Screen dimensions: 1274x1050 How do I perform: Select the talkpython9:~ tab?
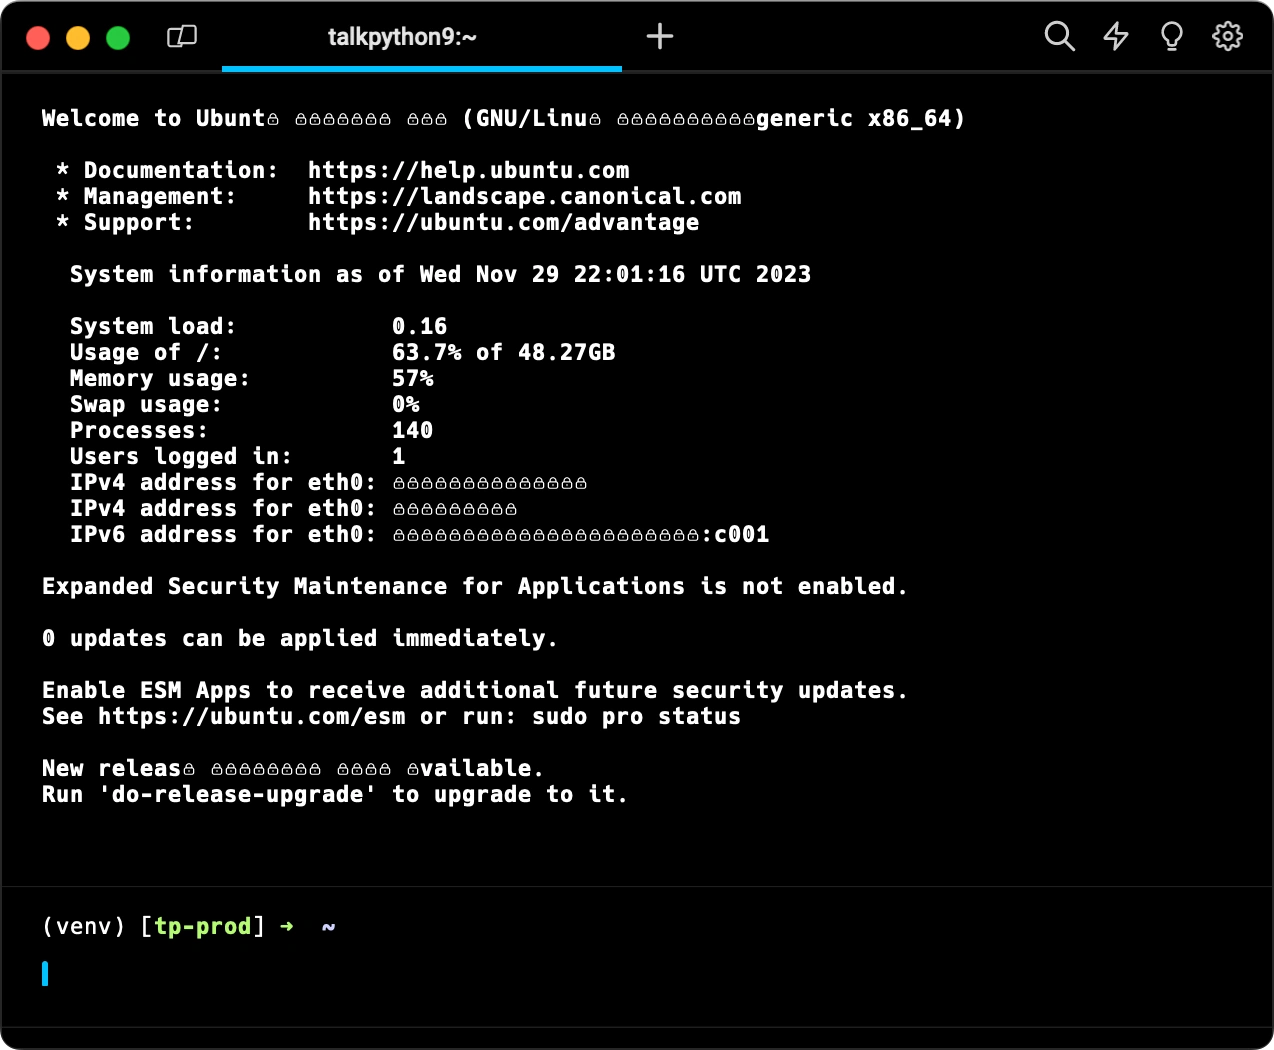click(x=402, y=37)
